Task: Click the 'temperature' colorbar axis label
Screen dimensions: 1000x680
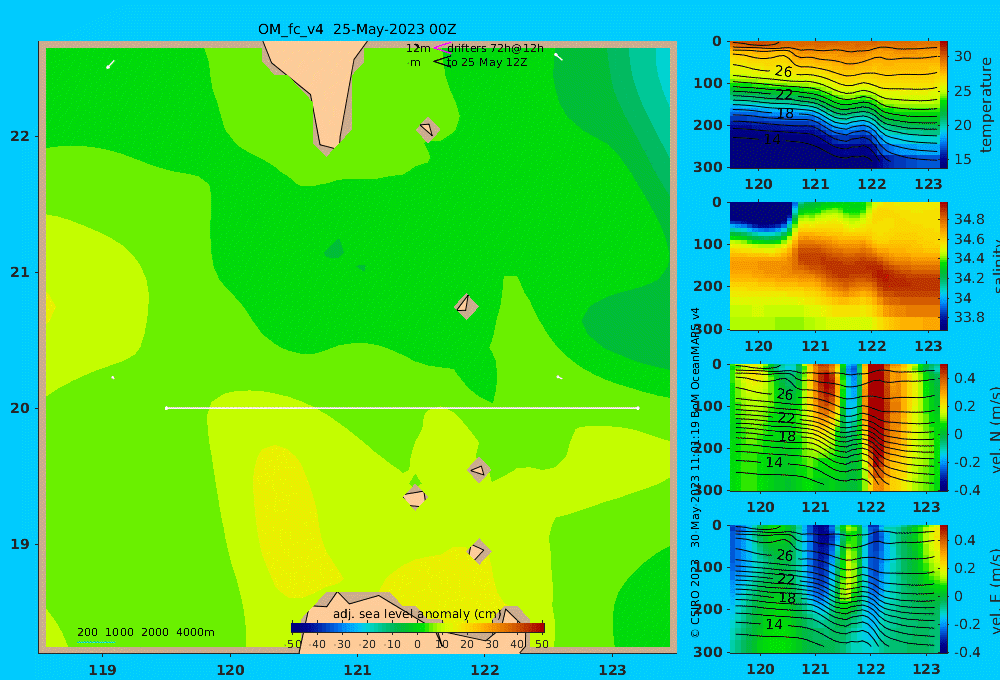Action: [986, 105]
